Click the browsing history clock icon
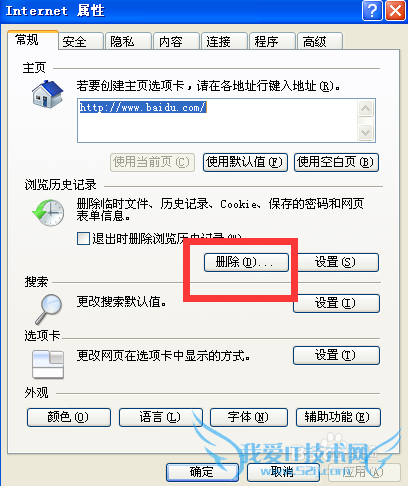Image resolution: width=408 pixels, height=486 pixels. click(49, 212)
